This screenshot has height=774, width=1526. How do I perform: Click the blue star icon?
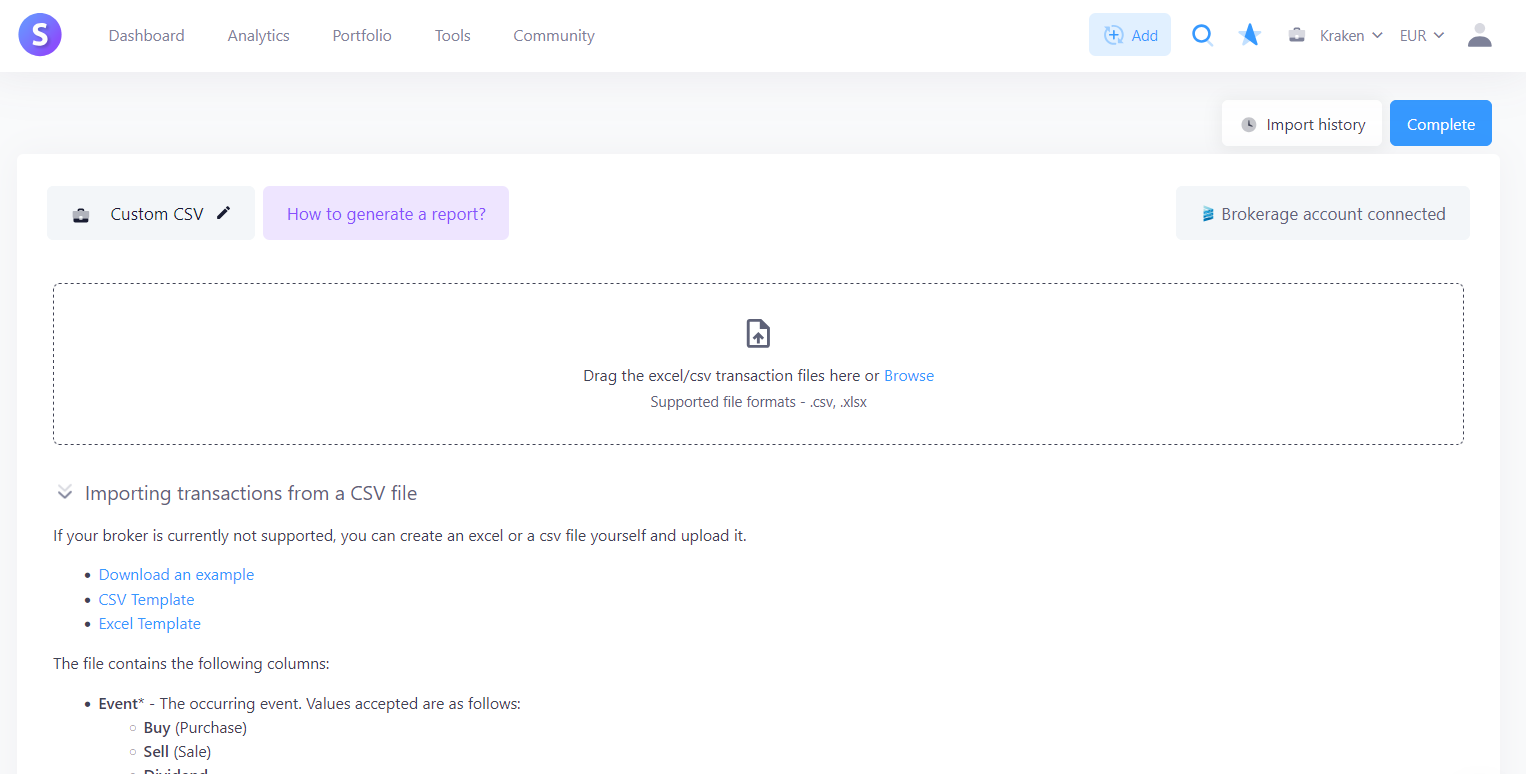click(x=1249, y=36)
